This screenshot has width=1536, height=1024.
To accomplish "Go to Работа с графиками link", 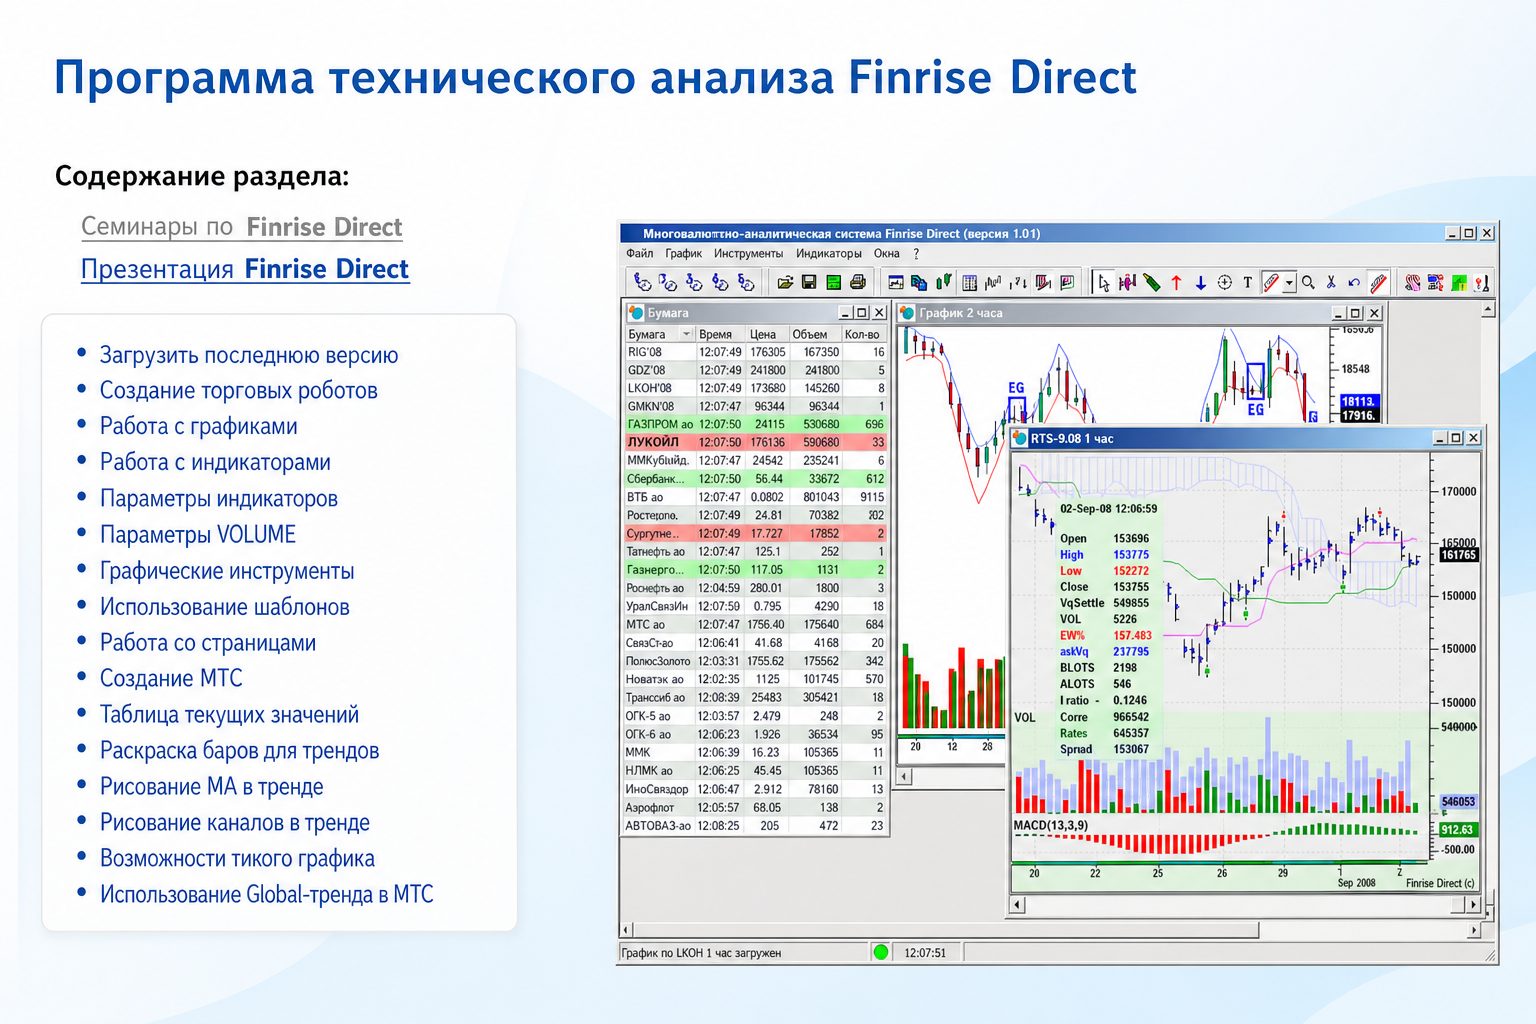I will coord(198,427).
